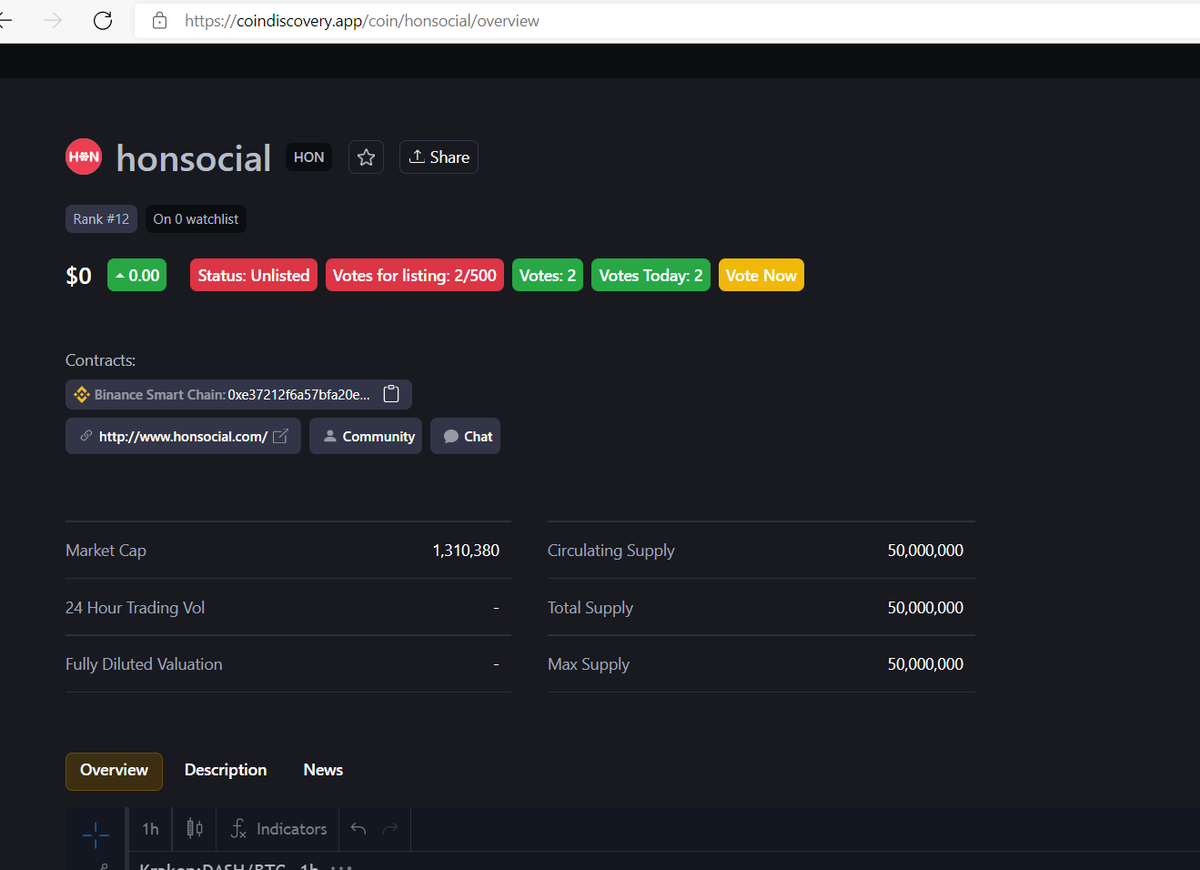Click the site lock icon in address bar
The height and width of the screenshot is (870, 1200).
point(159,21)
